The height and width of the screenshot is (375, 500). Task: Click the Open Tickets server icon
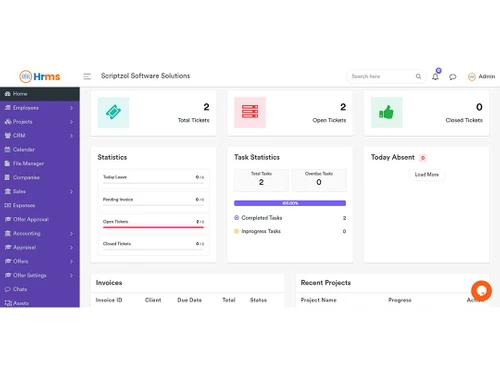pos(250,112)
